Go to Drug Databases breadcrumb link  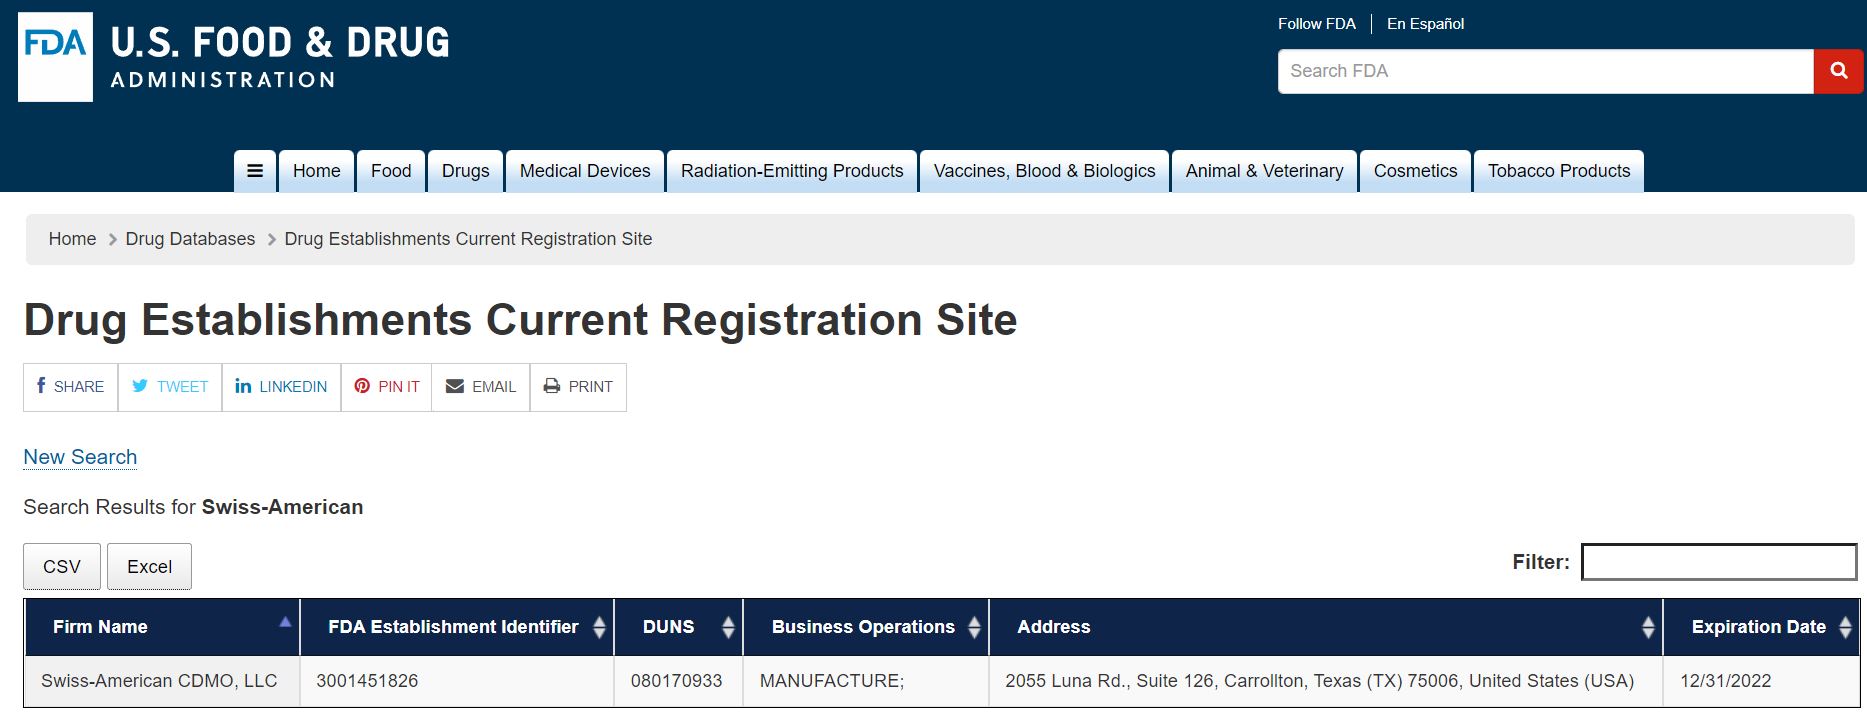[190, 239]
